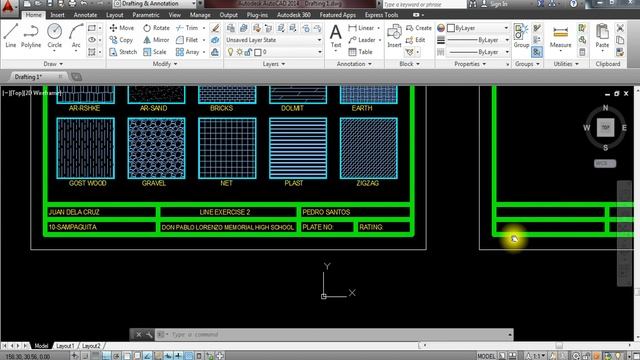Add a Linear dimension
The height and width of the screenshot is (360, 640).
coord(361,28)
